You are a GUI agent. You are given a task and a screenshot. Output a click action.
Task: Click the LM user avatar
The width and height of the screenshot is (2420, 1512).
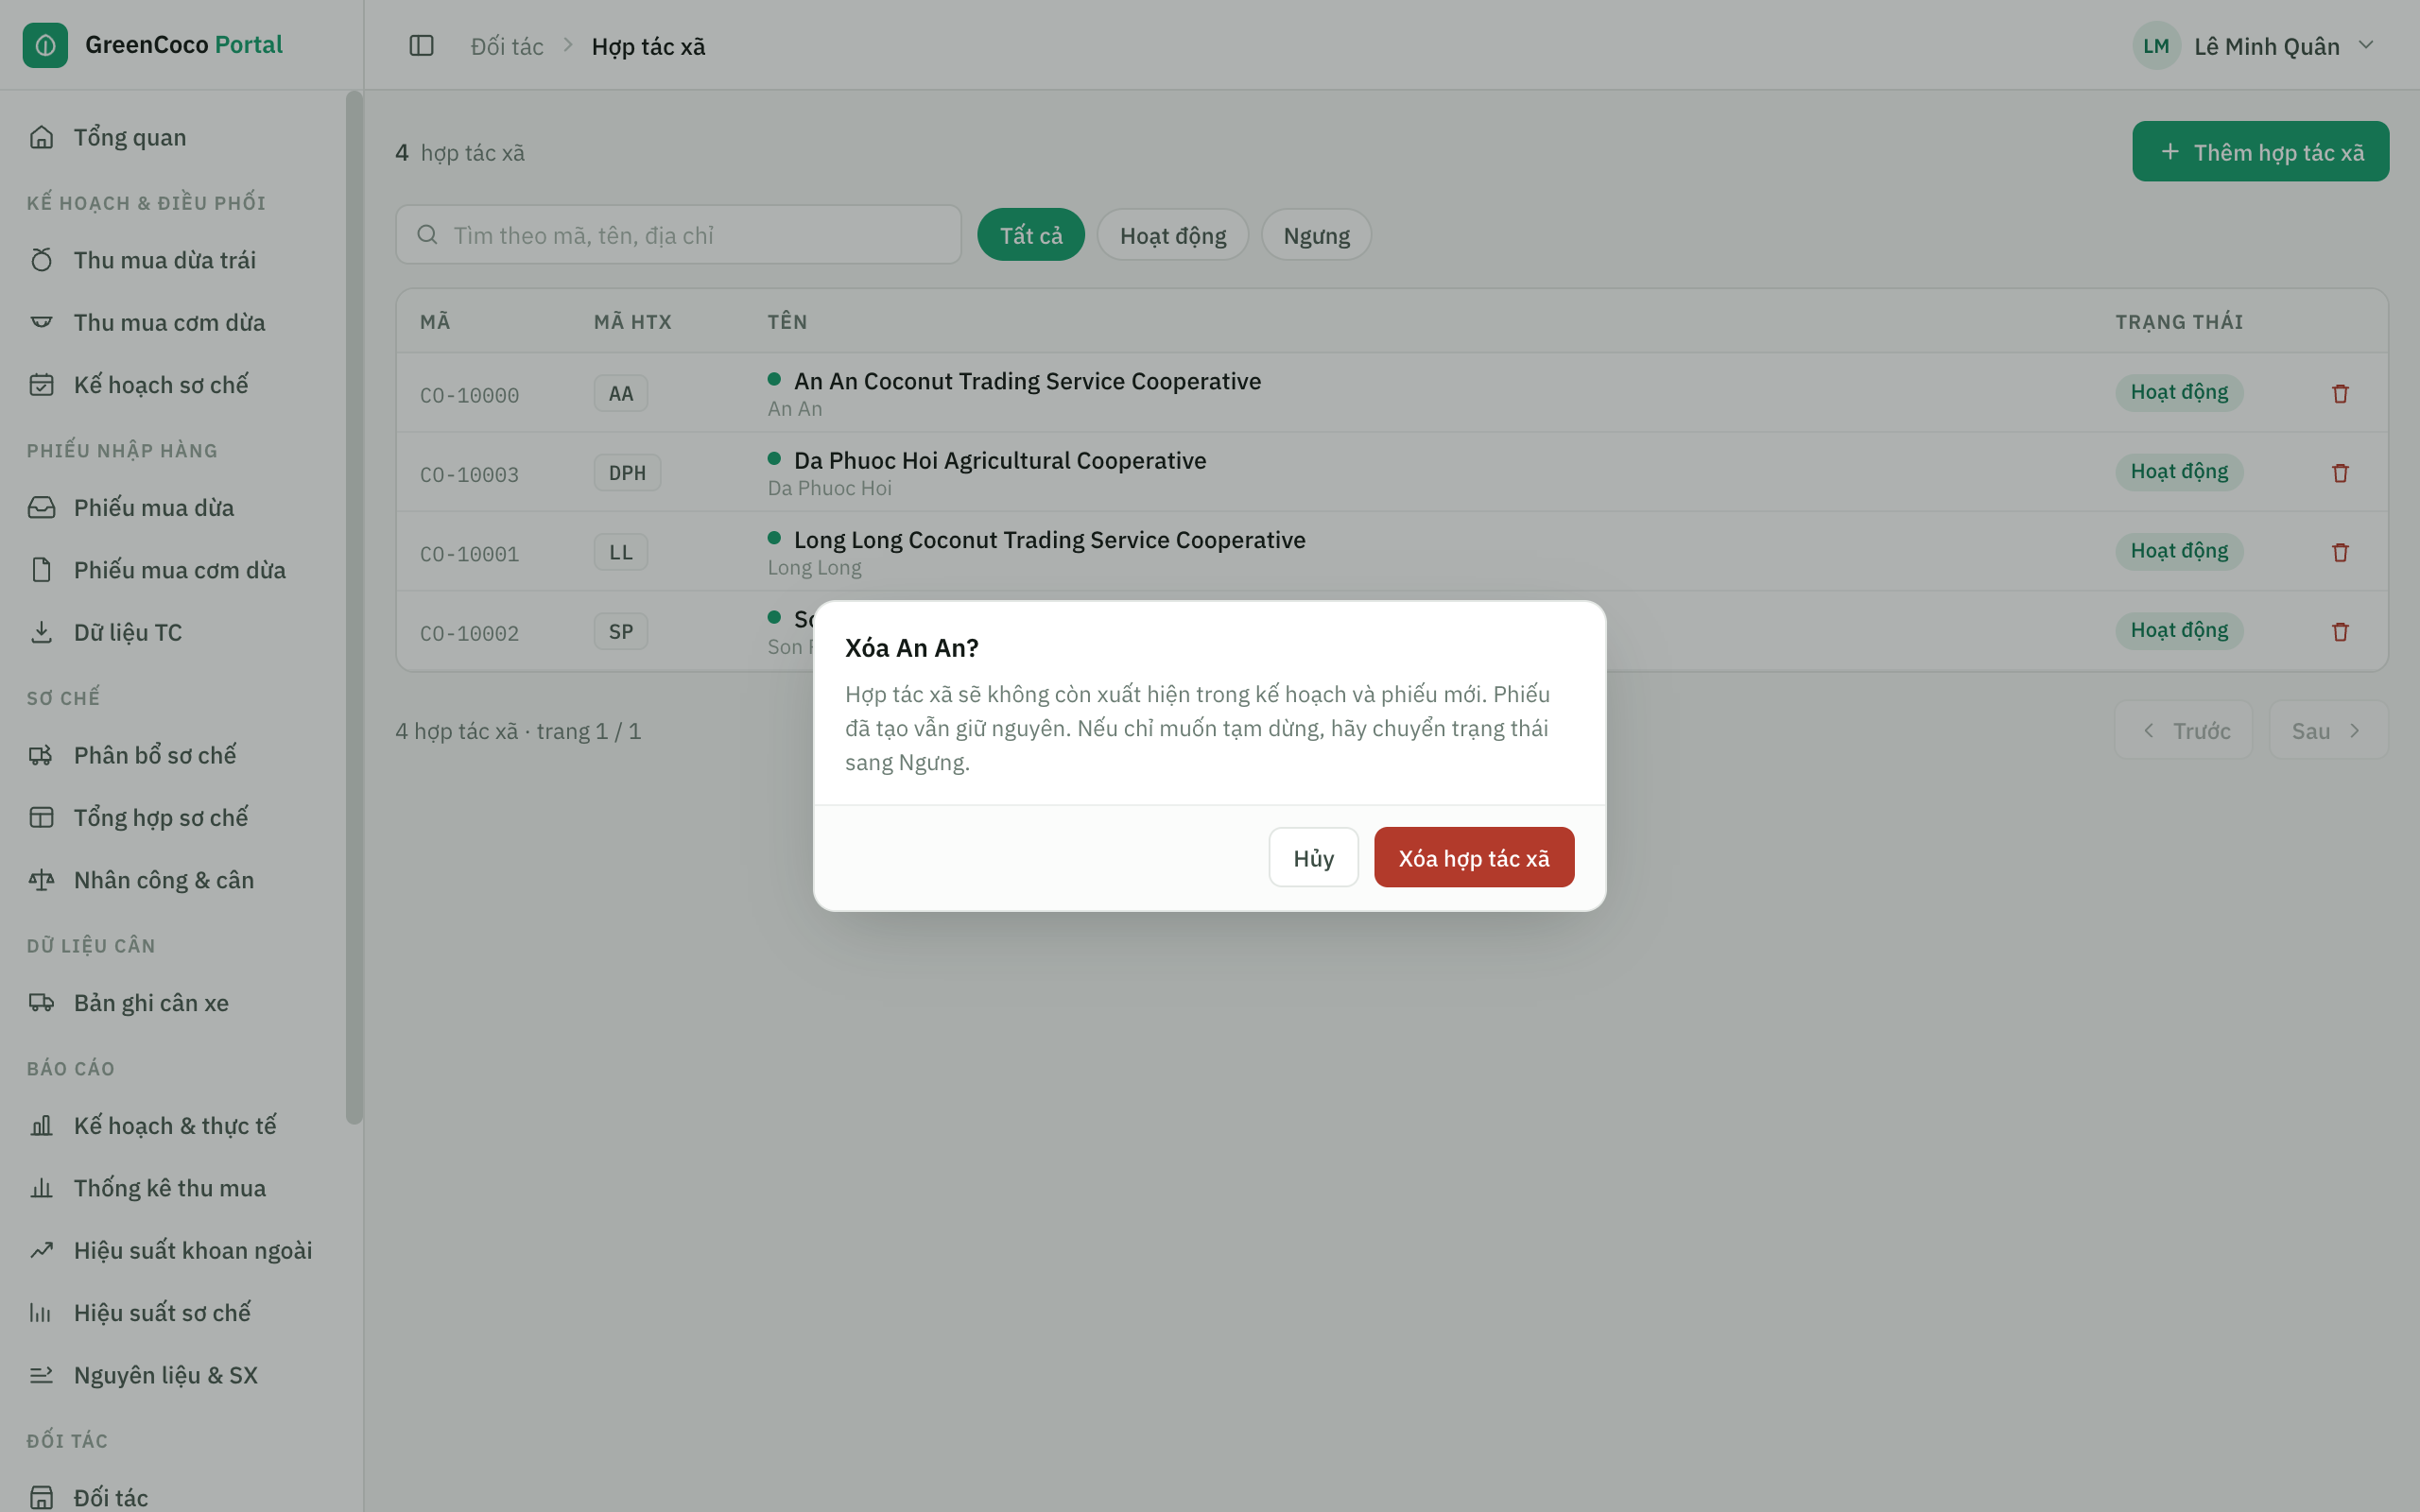[2156, 46]
